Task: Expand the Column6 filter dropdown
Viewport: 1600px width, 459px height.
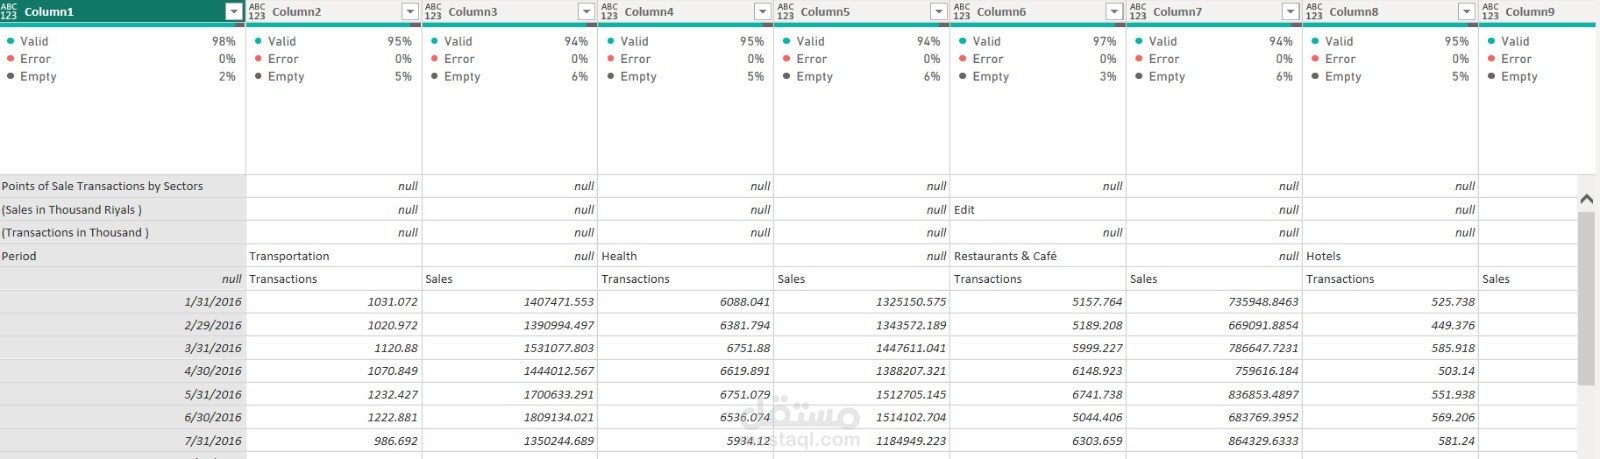Action: pos(1114,11)
